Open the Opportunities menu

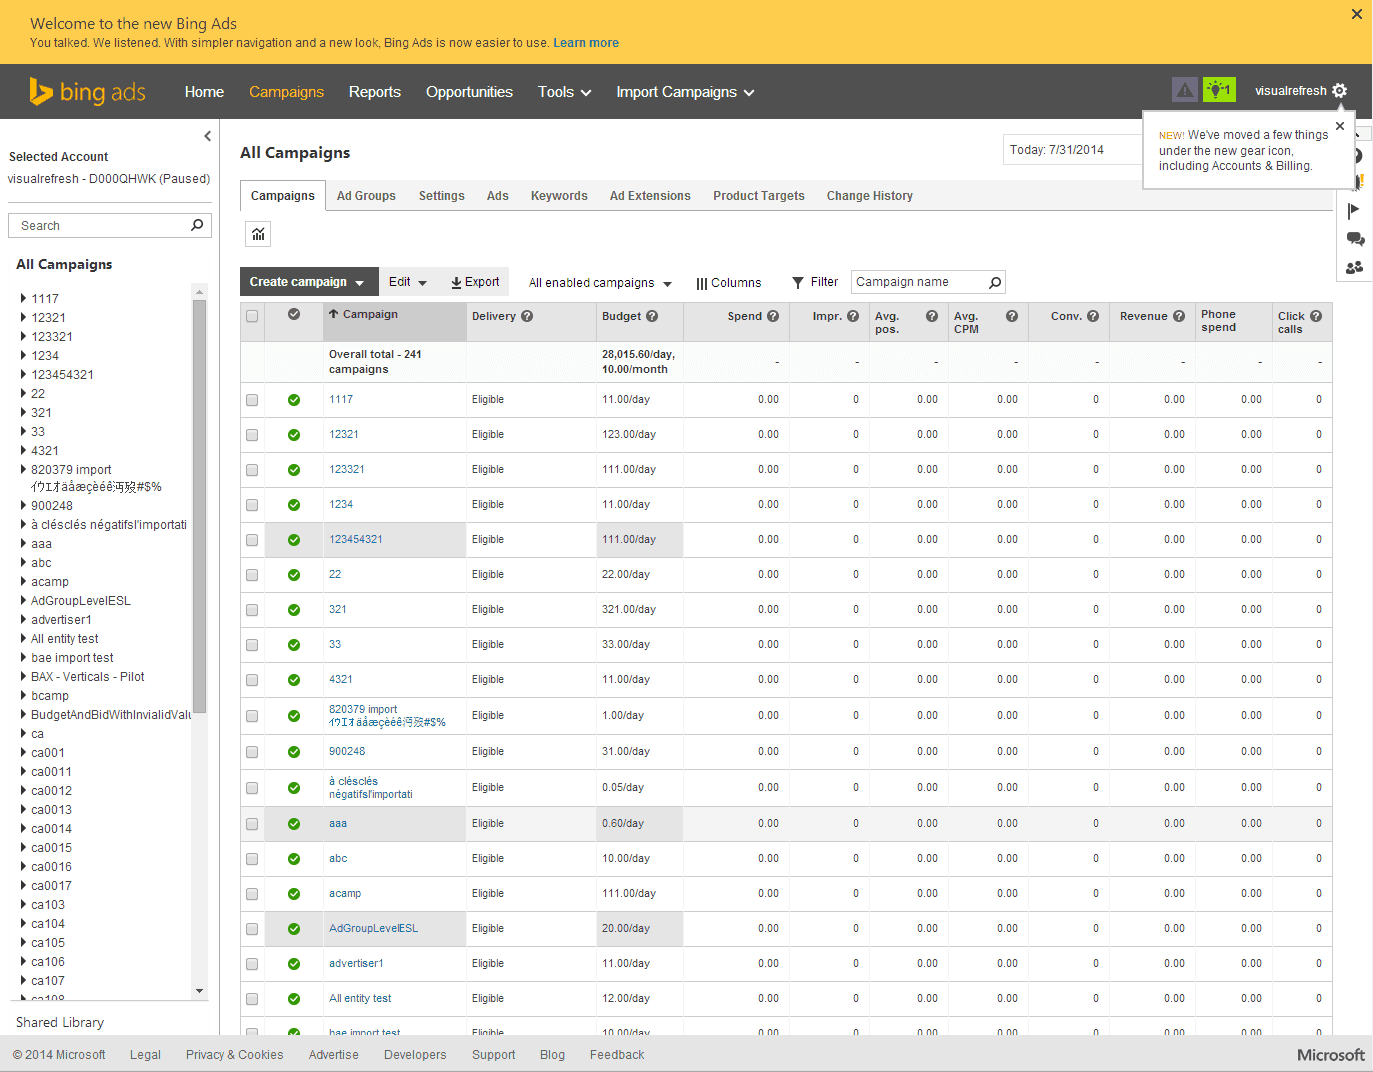coord(469,92)
